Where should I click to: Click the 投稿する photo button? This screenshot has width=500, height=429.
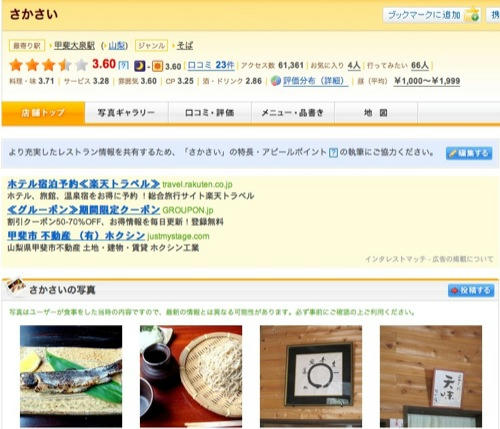click(x=471, y=290)
